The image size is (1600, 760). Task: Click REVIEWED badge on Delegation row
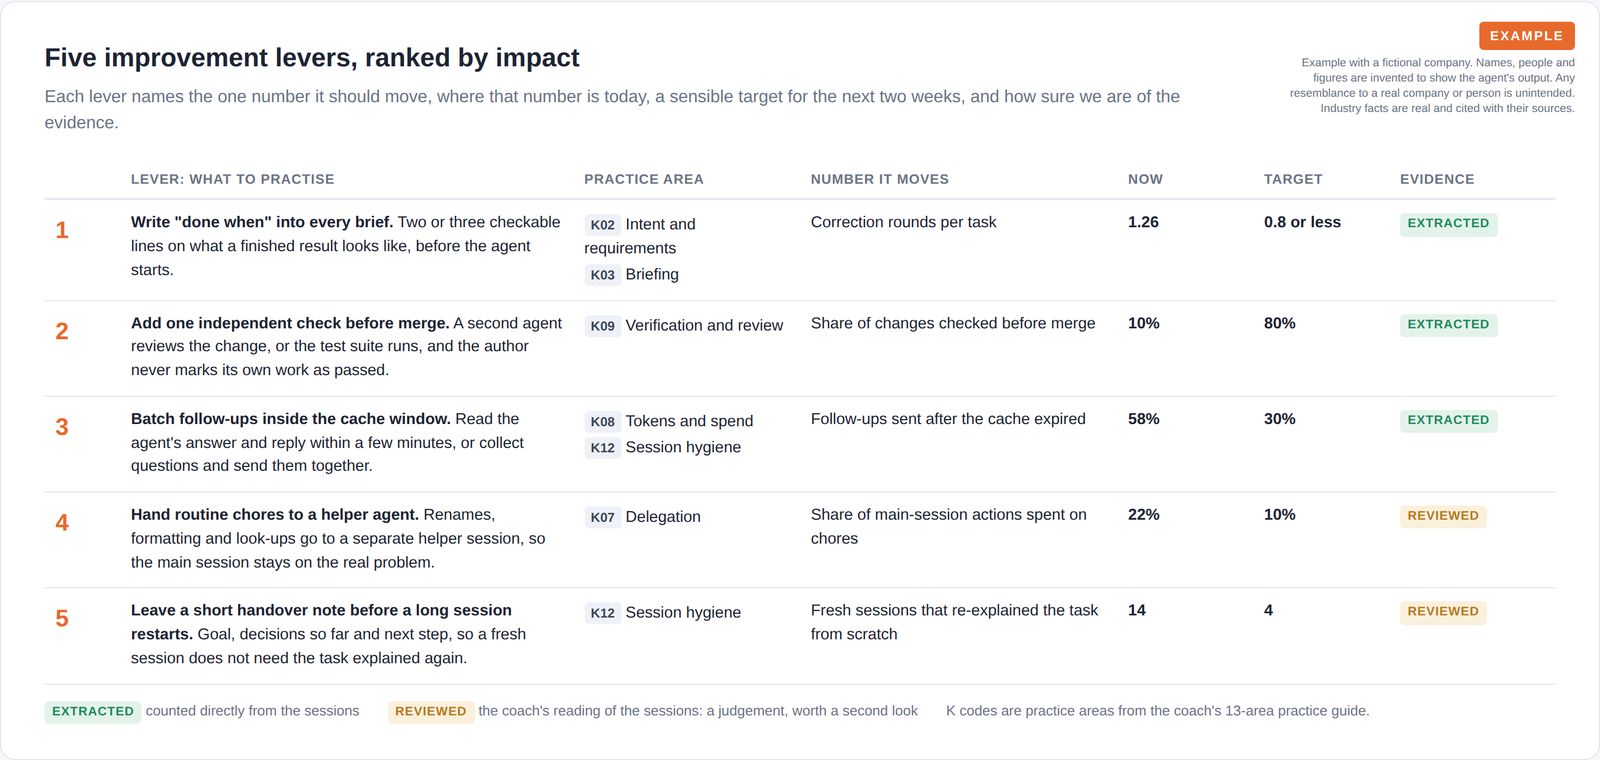(x=1443, y=516)
